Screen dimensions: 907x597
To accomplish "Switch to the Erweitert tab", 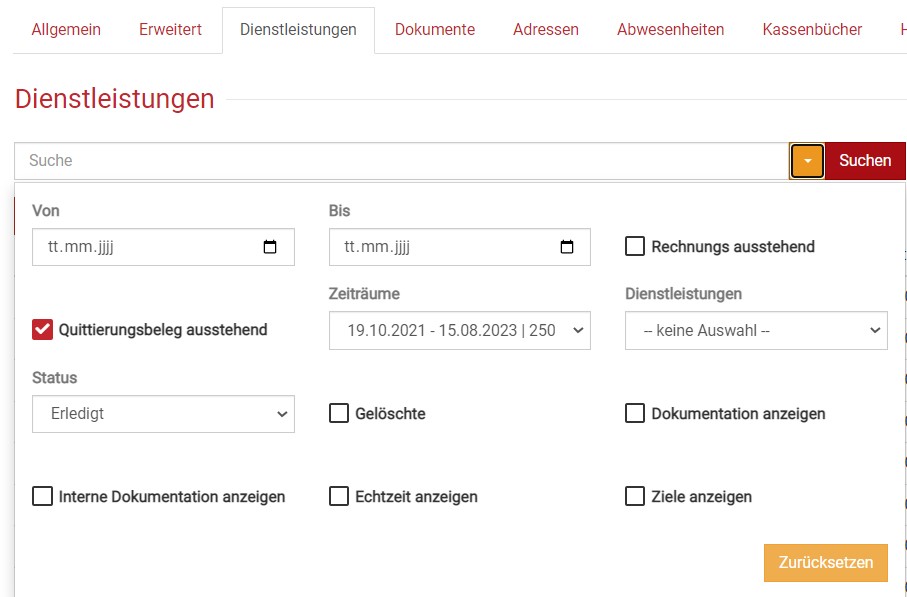I will click(x=170, y=30).
